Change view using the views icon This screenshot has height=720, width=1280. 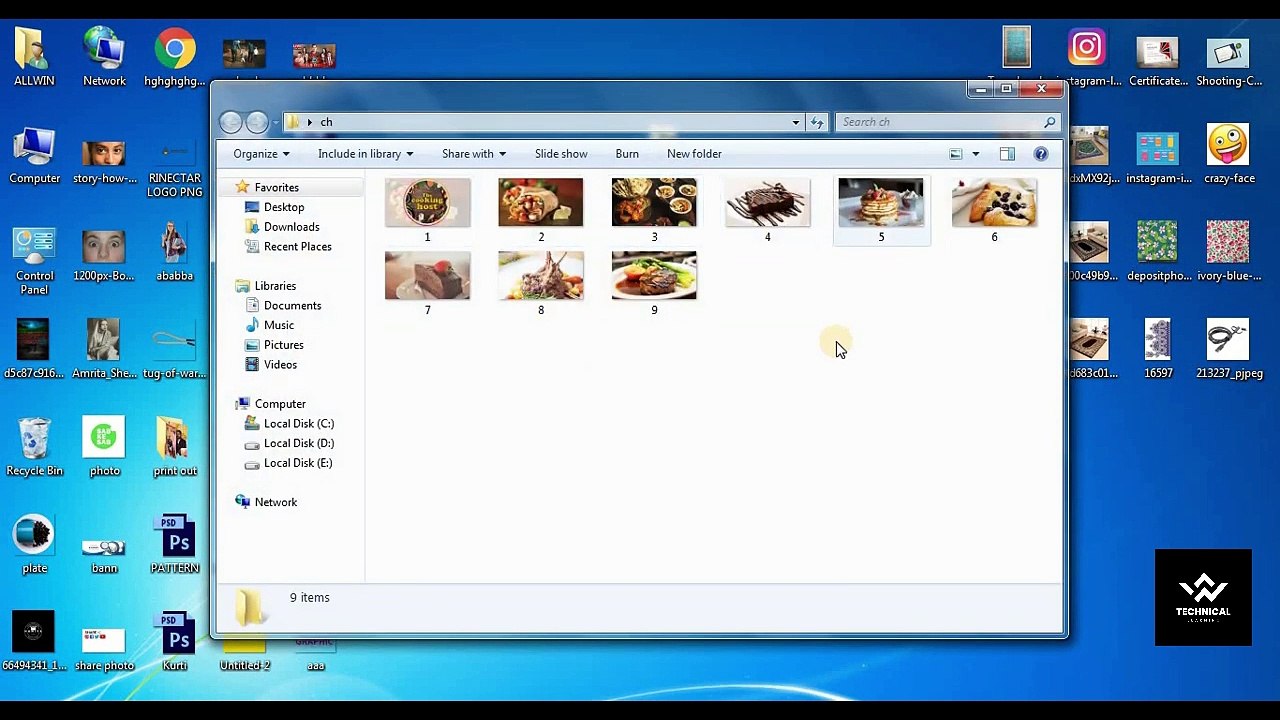tap(956, 154)
